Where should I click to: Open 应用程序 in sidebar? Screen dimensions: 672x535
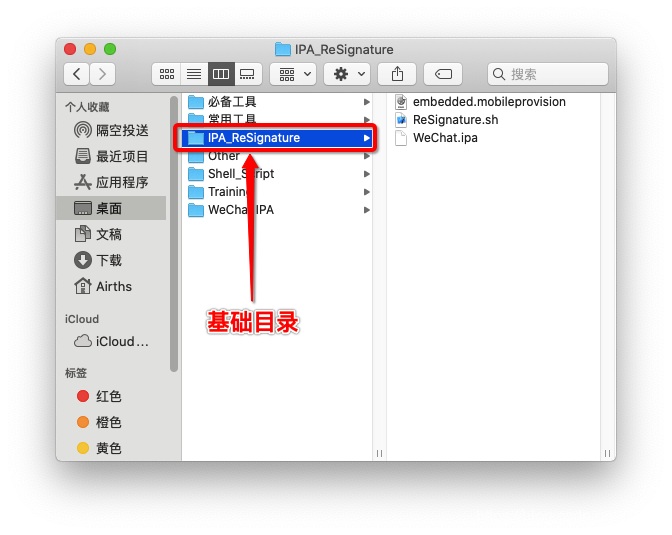112,182
